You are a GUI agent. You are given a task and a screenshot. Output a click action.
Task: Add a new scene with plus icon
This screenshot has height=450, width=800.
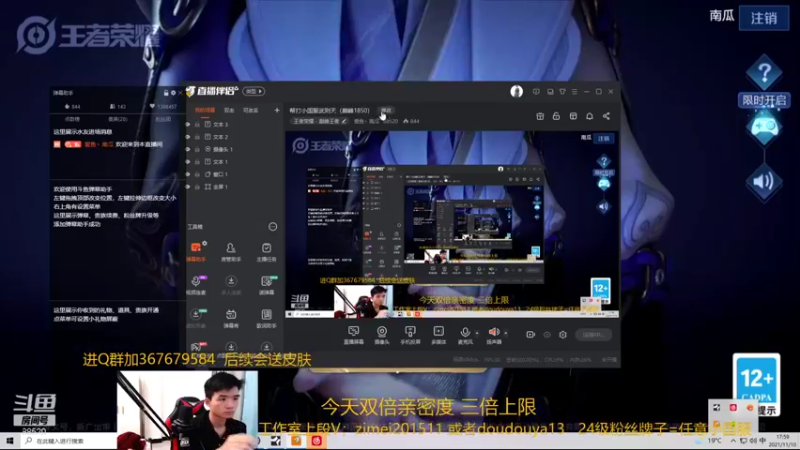tap(277, 110)
